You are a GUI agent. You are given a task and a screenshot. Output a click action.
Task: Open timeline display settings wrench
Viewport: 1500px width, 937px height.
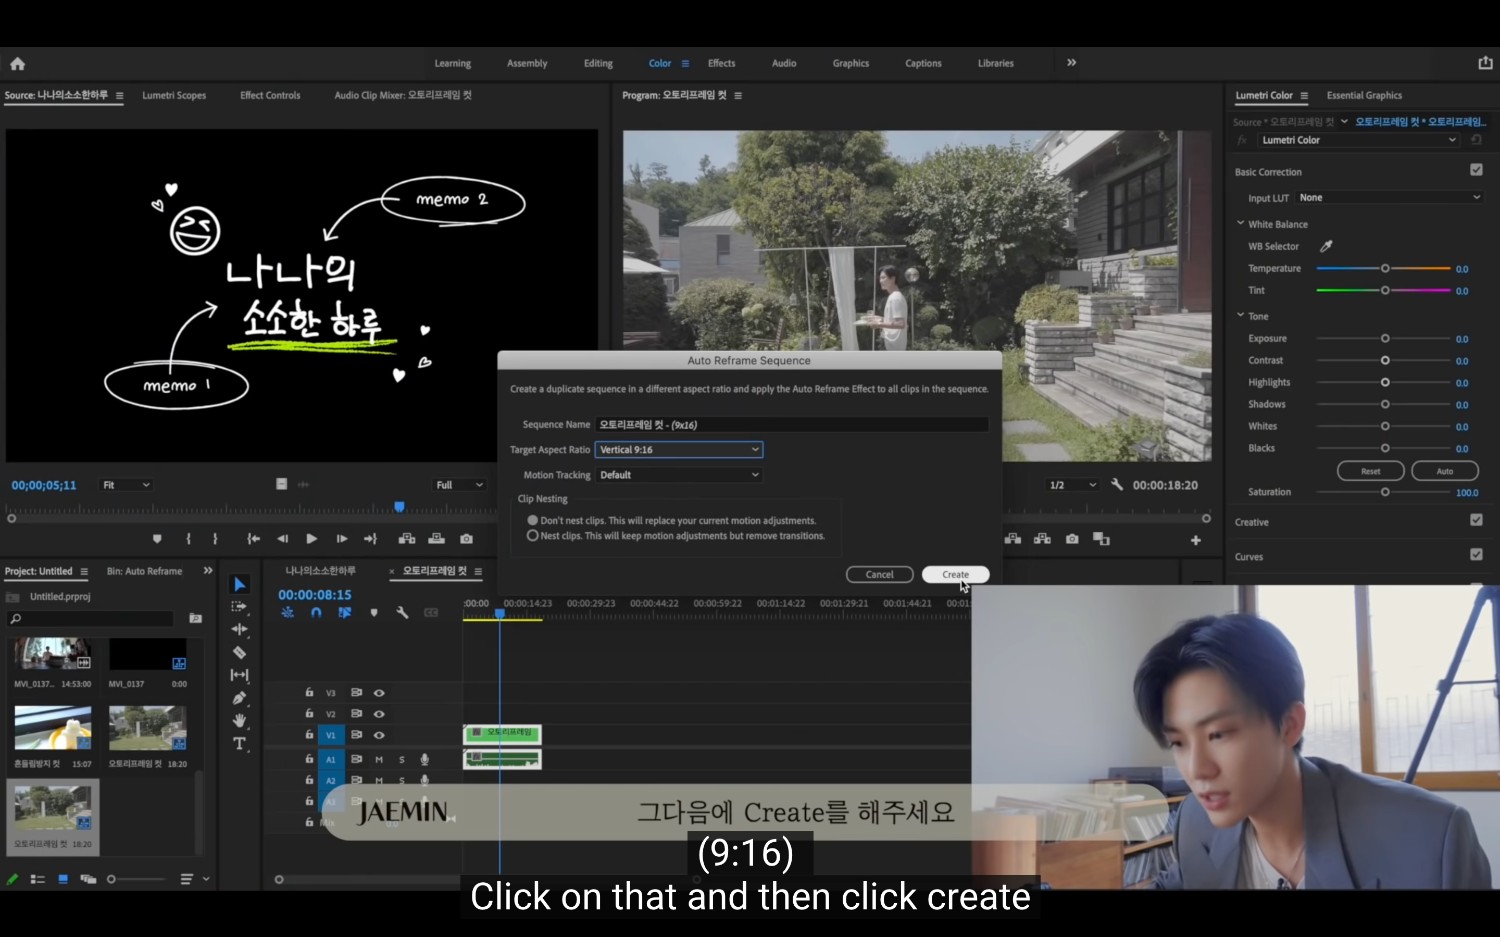[402, 613]
